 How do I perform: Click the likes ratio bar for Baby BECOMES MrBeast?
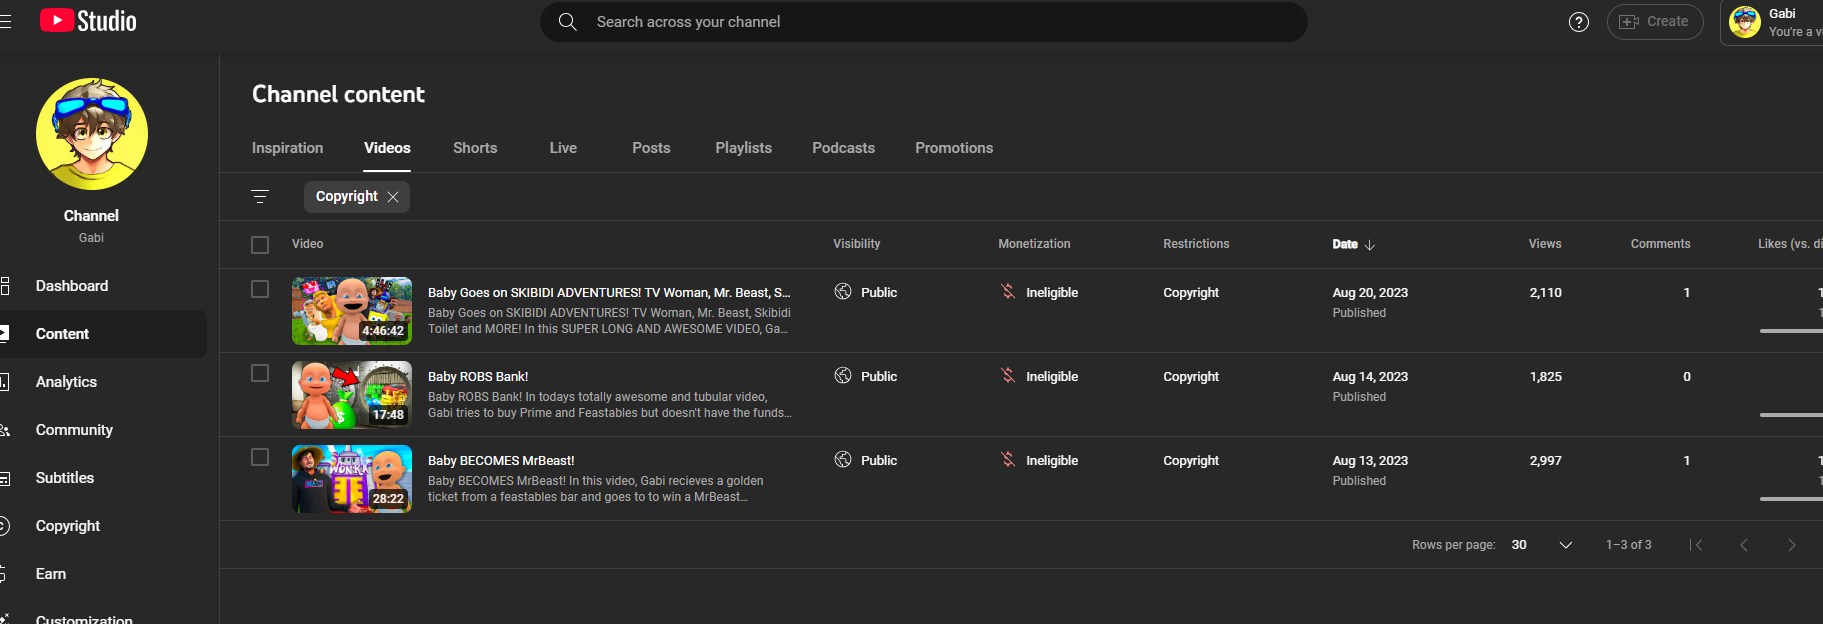point(1791,499)
